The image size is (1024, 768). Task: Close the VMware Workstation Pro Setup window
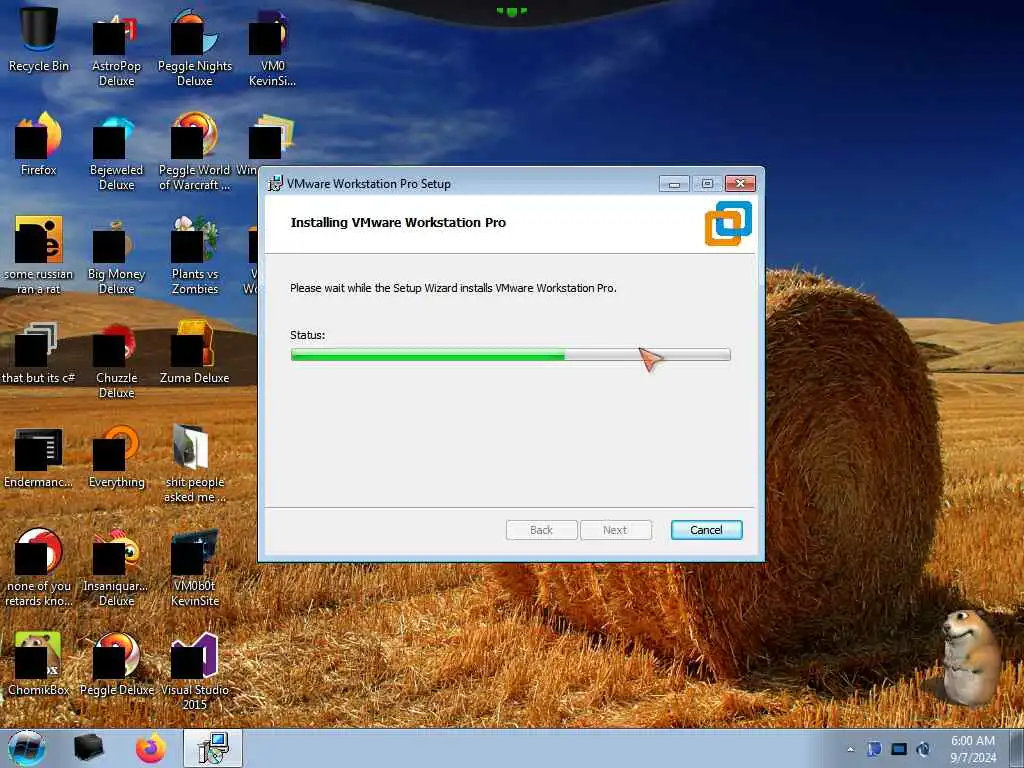740,184
